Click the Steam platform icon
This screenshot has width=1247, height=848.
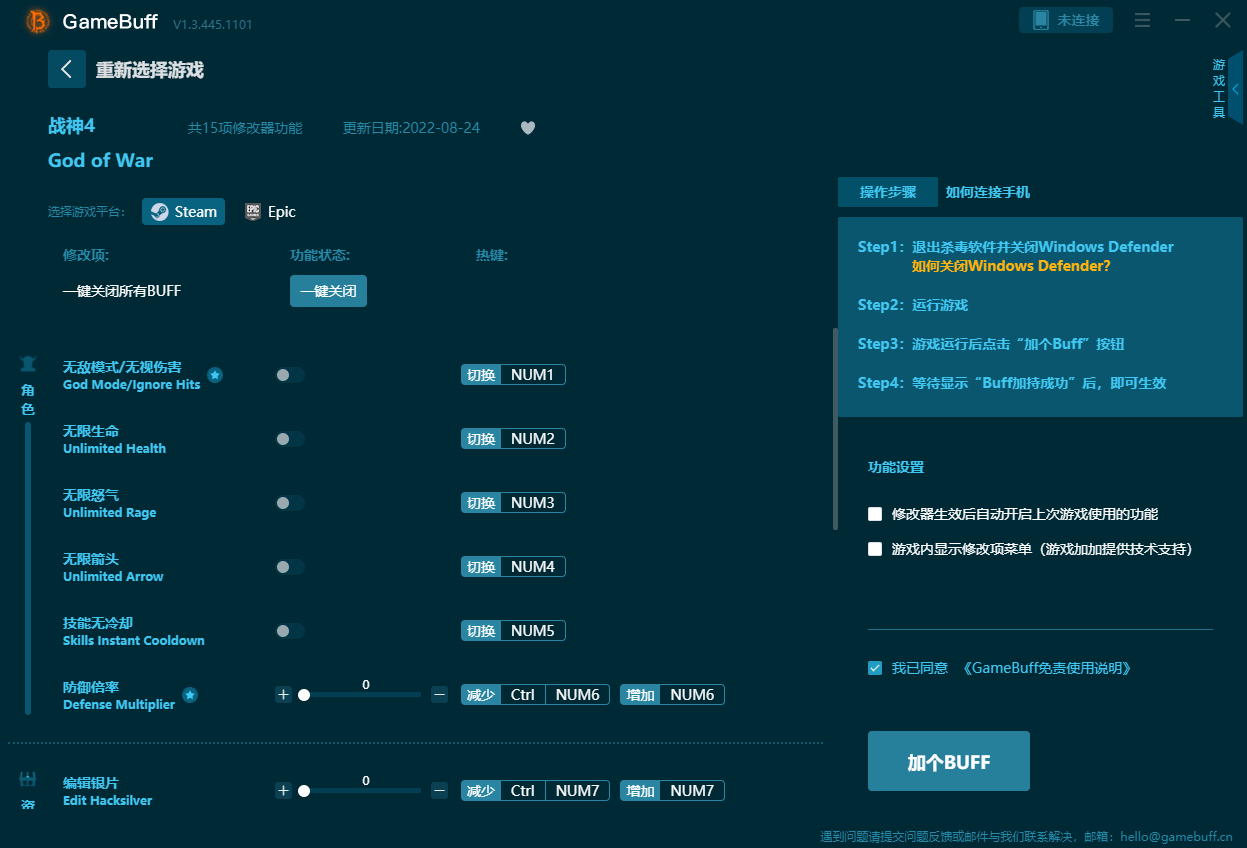pyautogui.click(x=159, y=212)
